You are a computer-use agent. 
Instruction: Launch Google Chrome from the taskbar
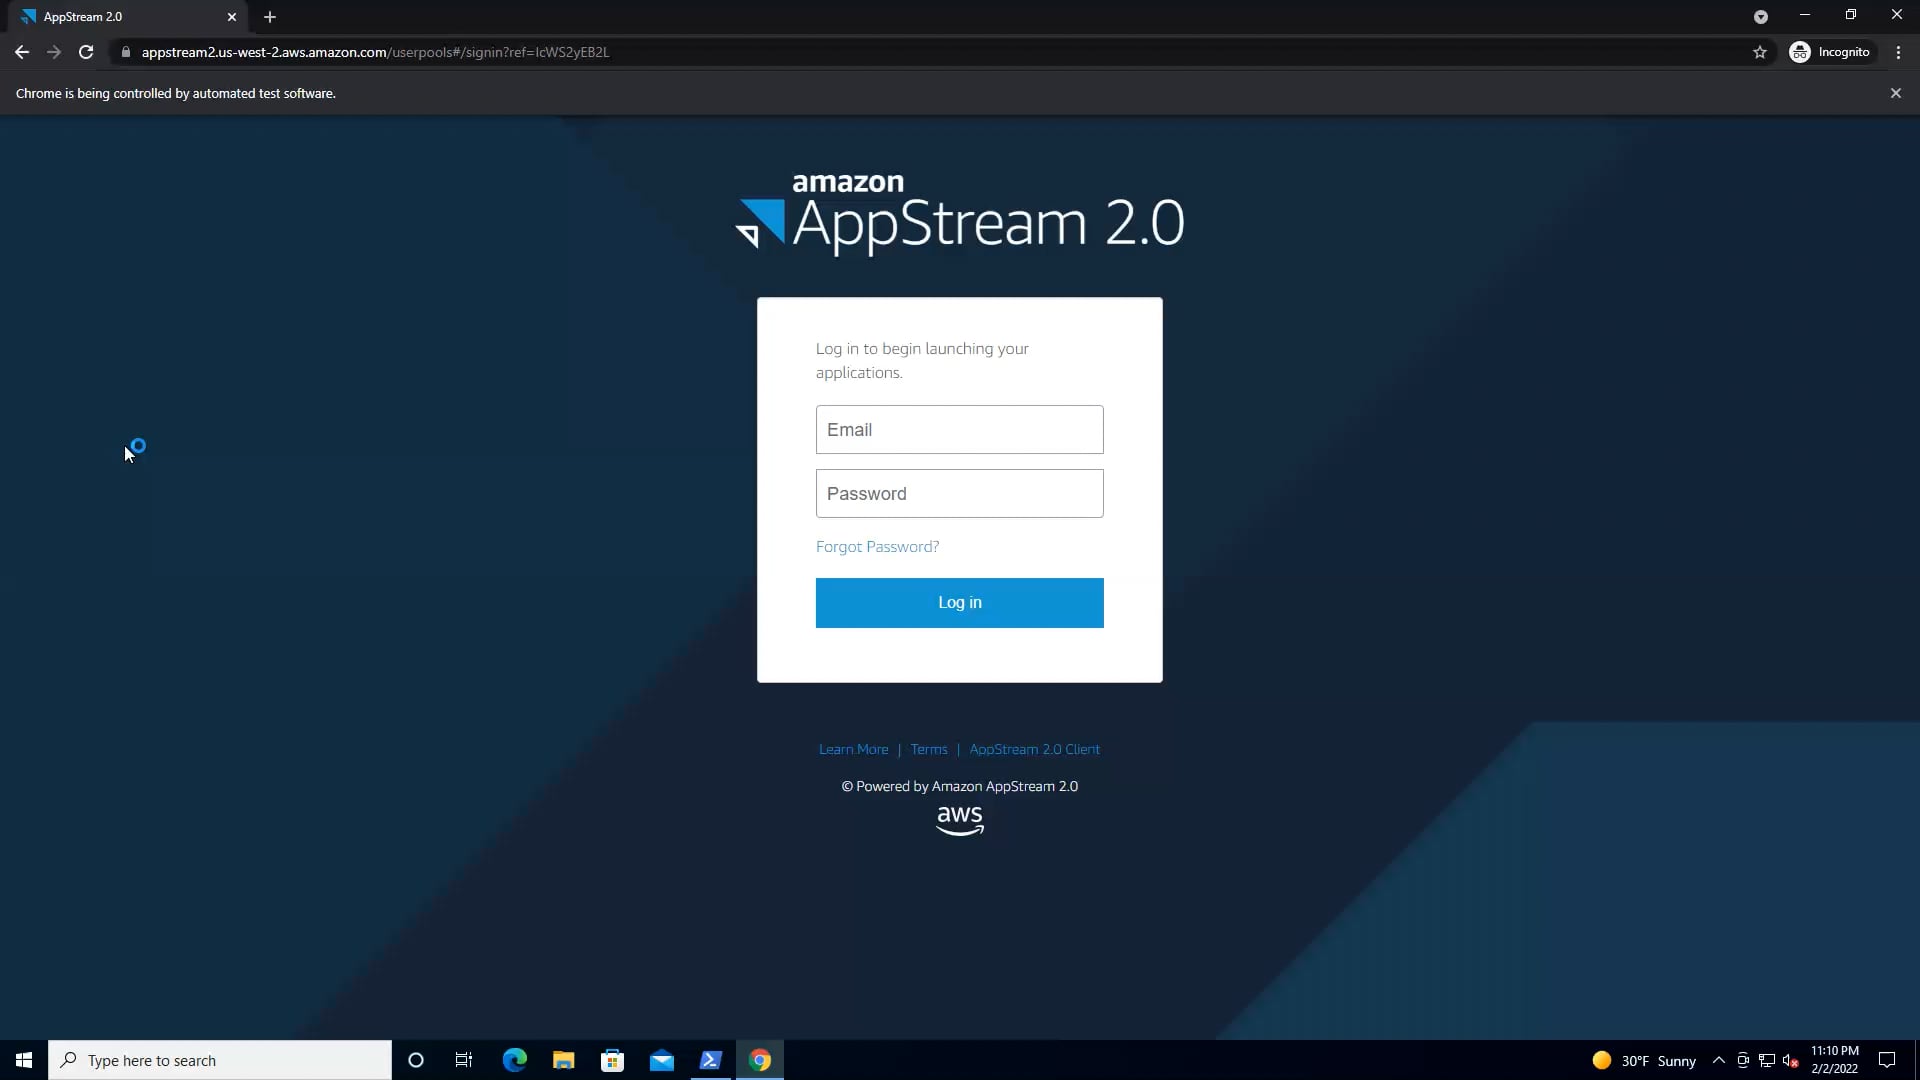(761, 1059)
